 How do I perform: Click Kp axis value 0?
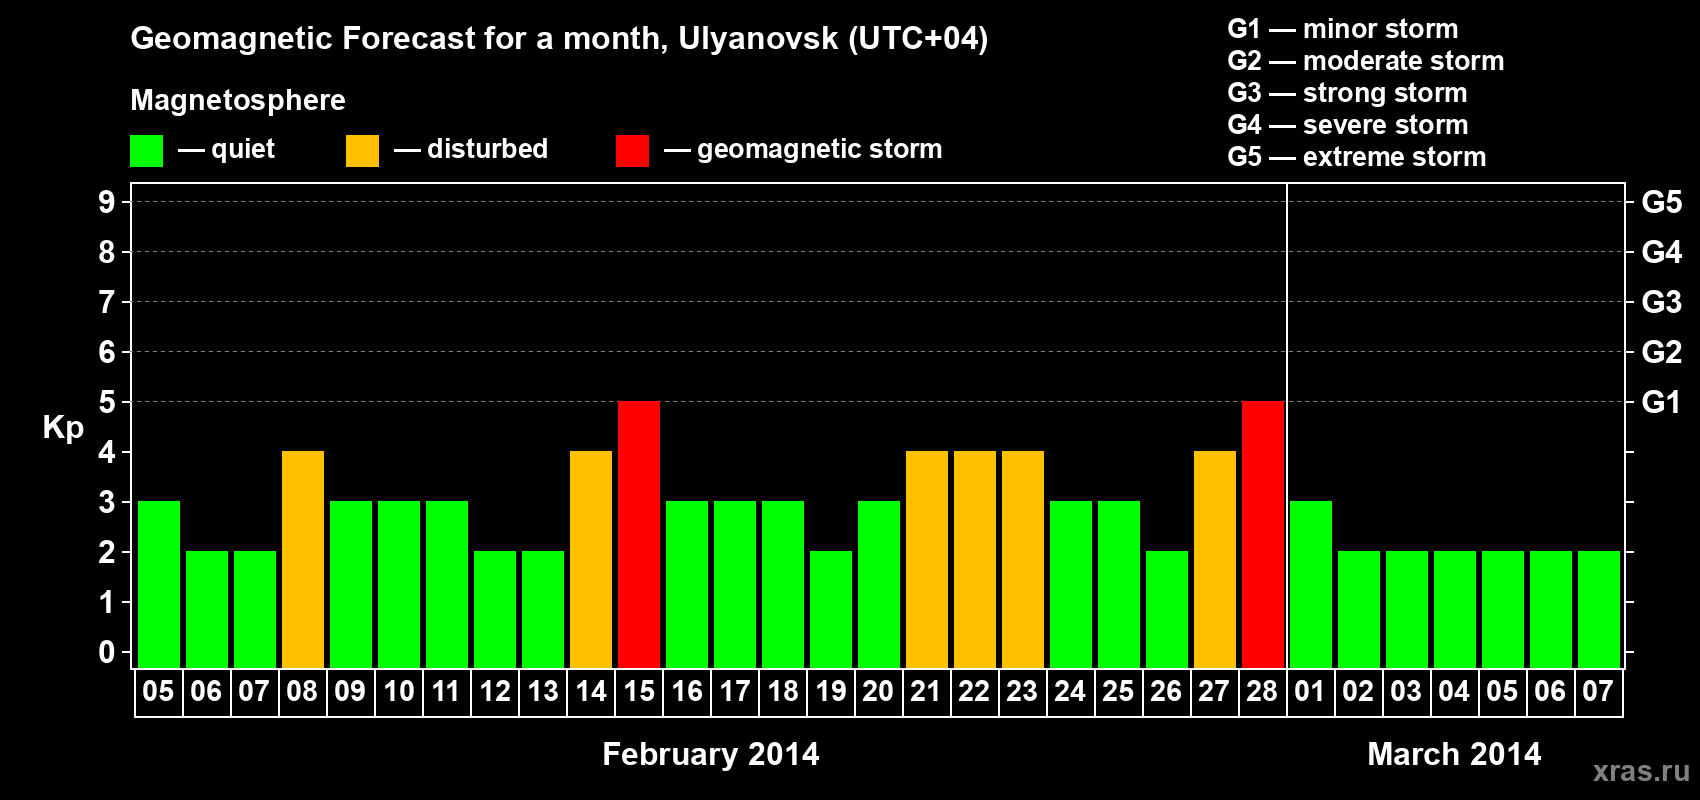106,652
